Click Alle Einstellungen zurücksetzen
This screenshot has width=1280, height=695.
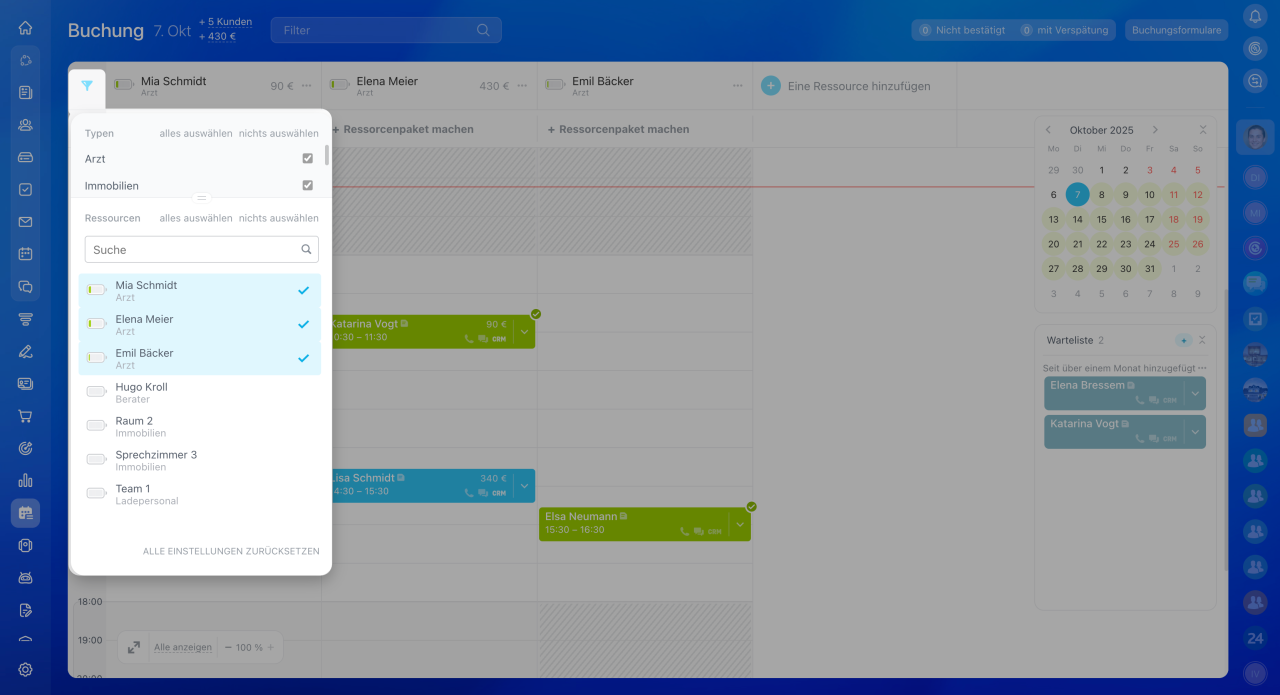click(x=231, y=551)
